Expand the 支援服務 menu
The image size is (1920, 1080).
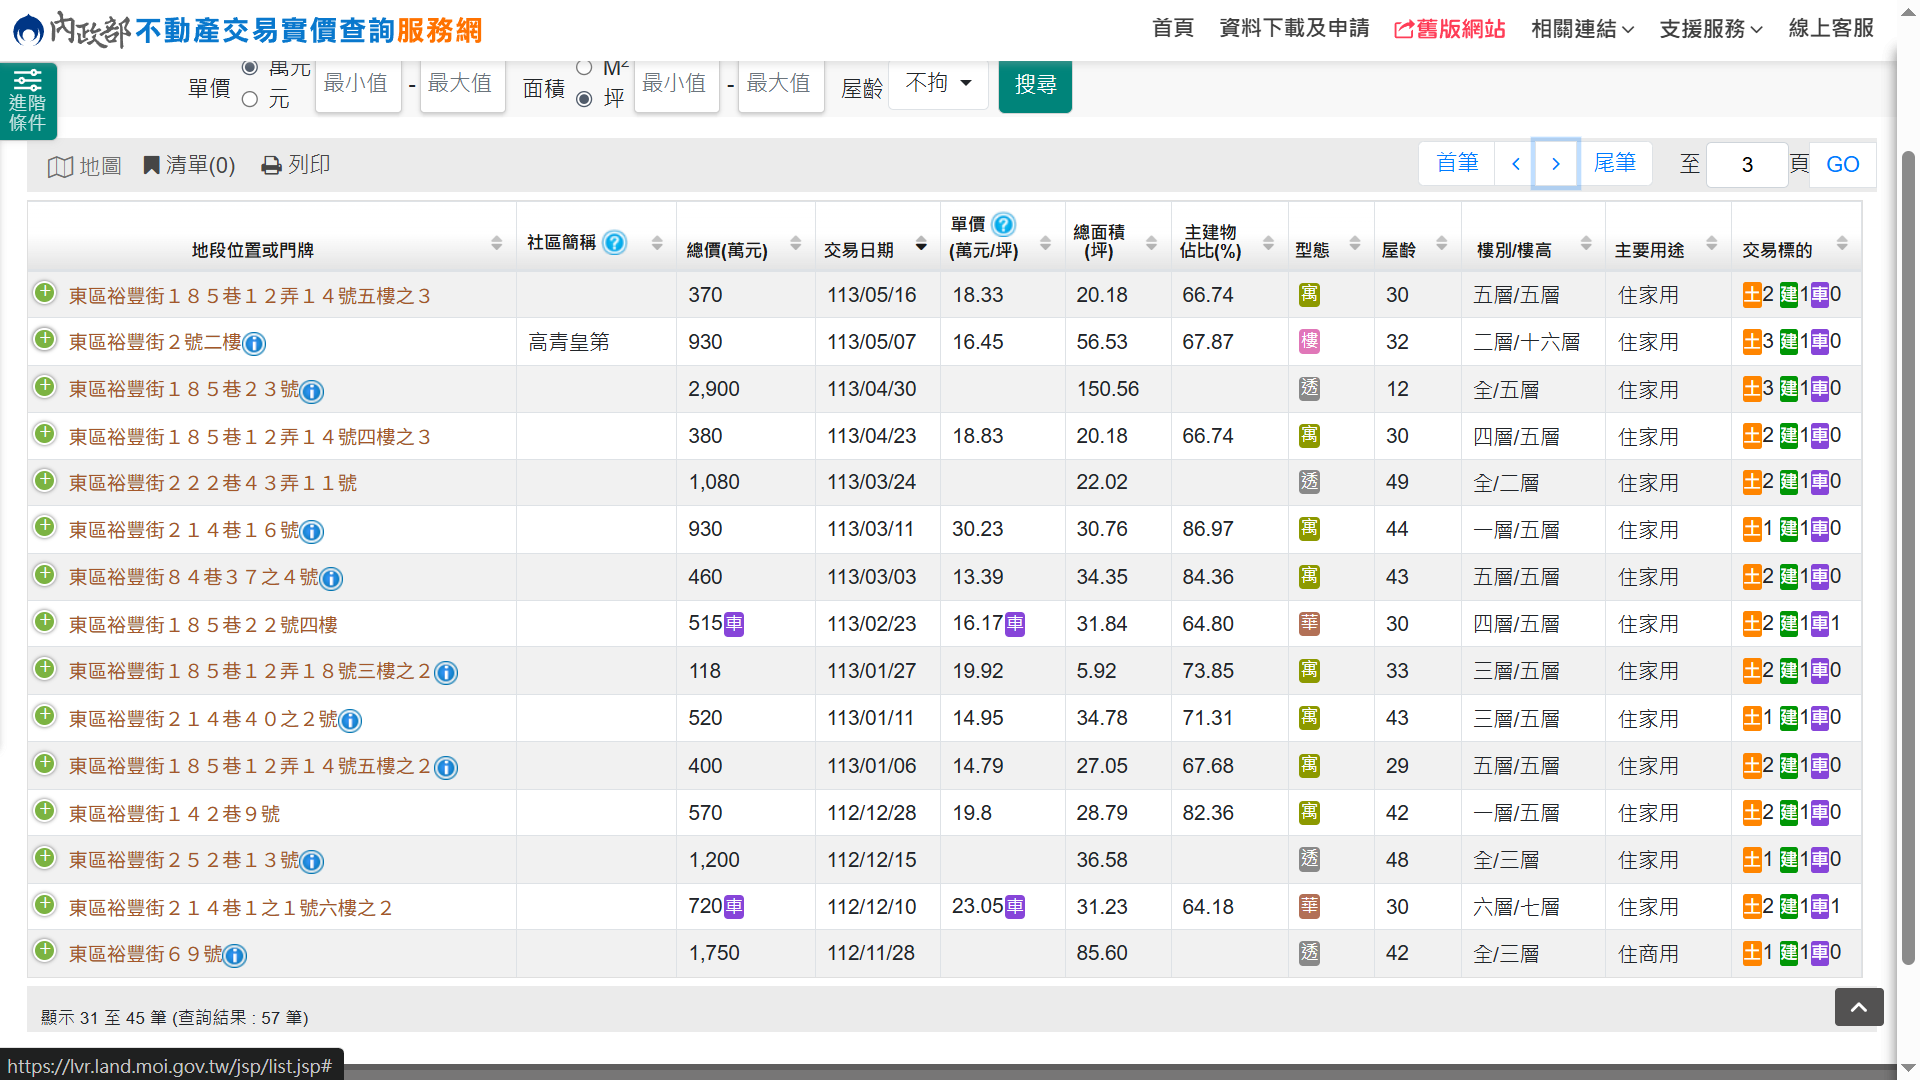point(1710,29)
